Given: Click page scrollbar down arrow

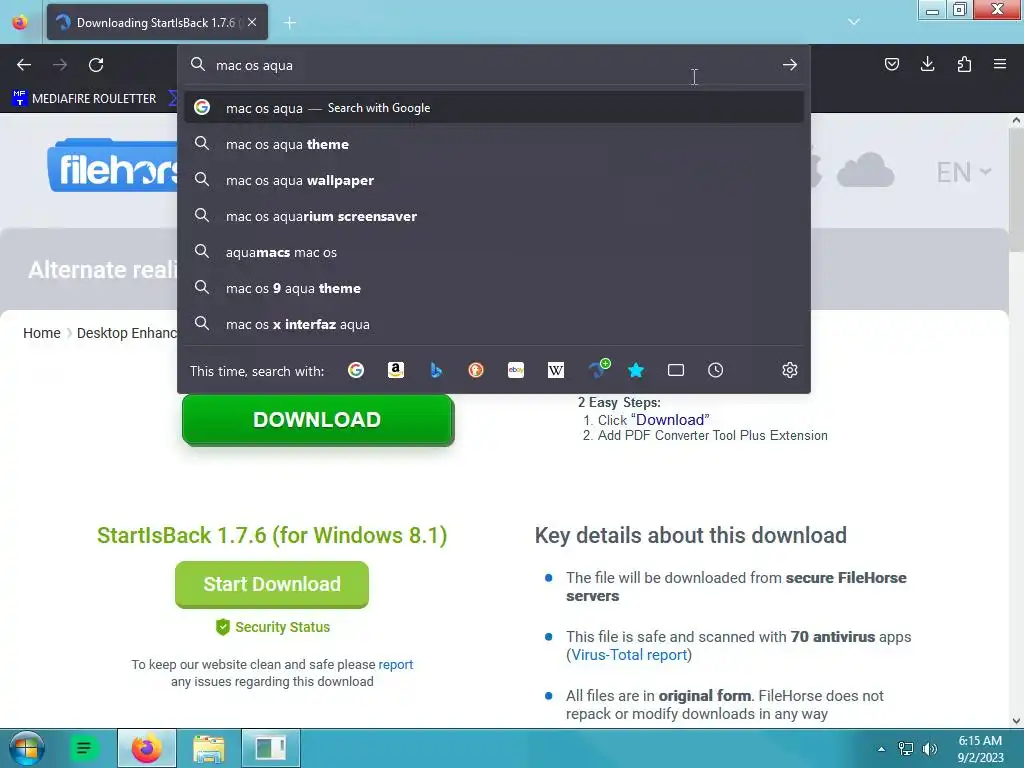Looking at the screenshot, I should click(x=1016, y=721).
